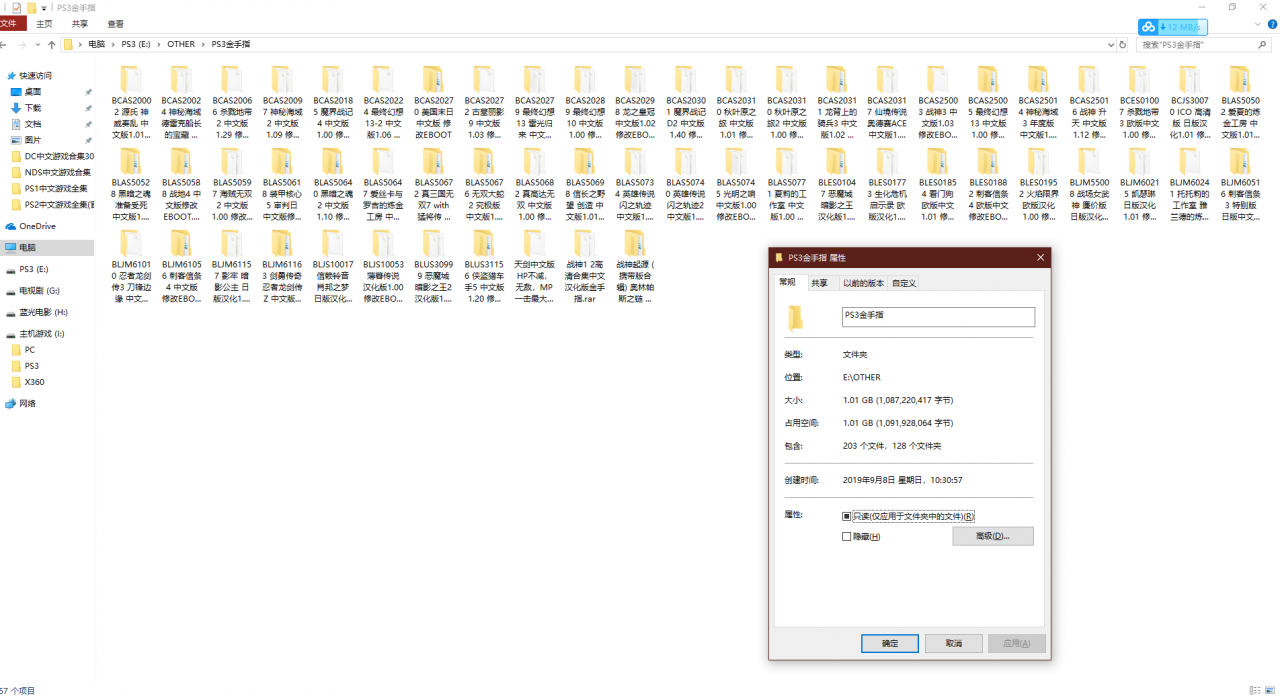Open the chevron after 电脑 in address bar
The image size is (1280, 696).
pos(113,44)
